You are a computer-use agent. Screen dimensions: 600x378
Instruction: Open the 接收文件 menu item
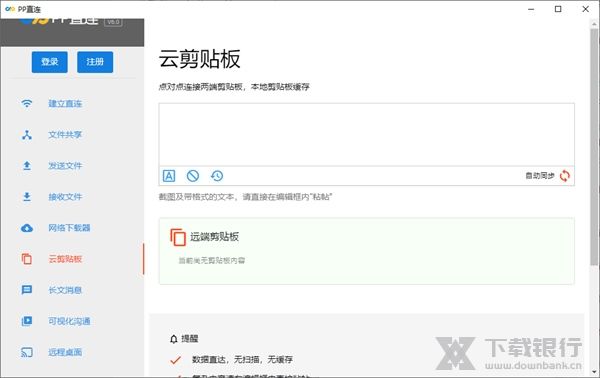point(65,197)
